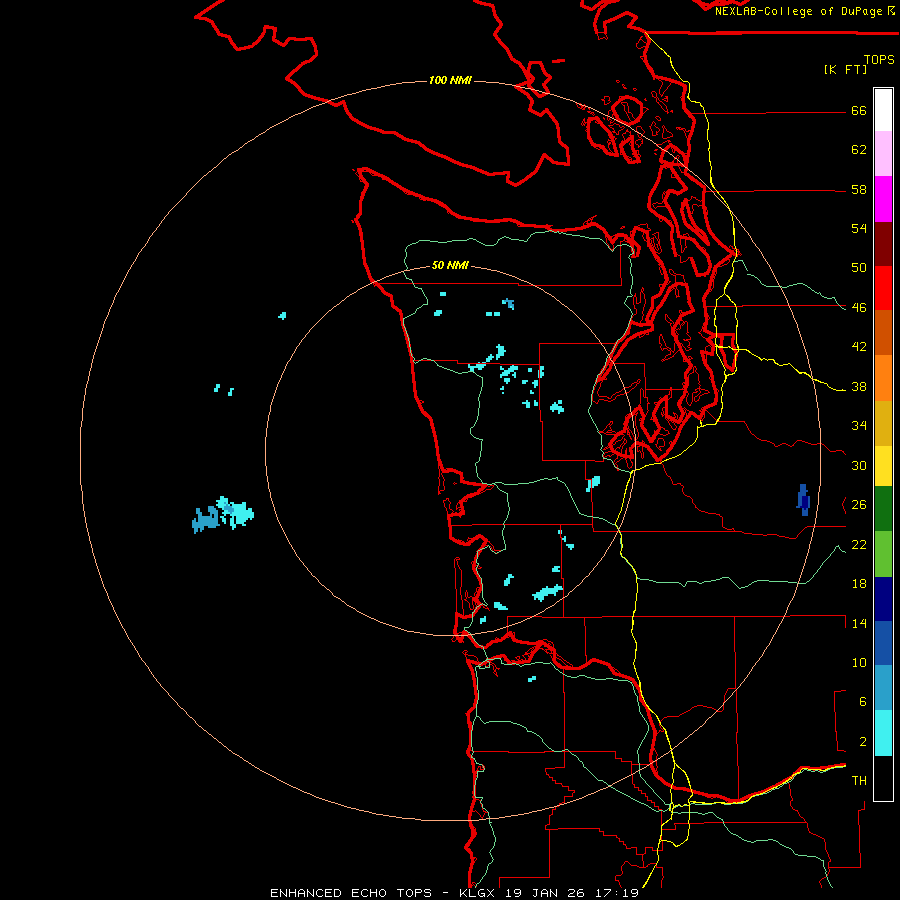Viewport: 900px width, 900px height.
Task: Click the legend value '38'
Action: (x=859, y=386)
